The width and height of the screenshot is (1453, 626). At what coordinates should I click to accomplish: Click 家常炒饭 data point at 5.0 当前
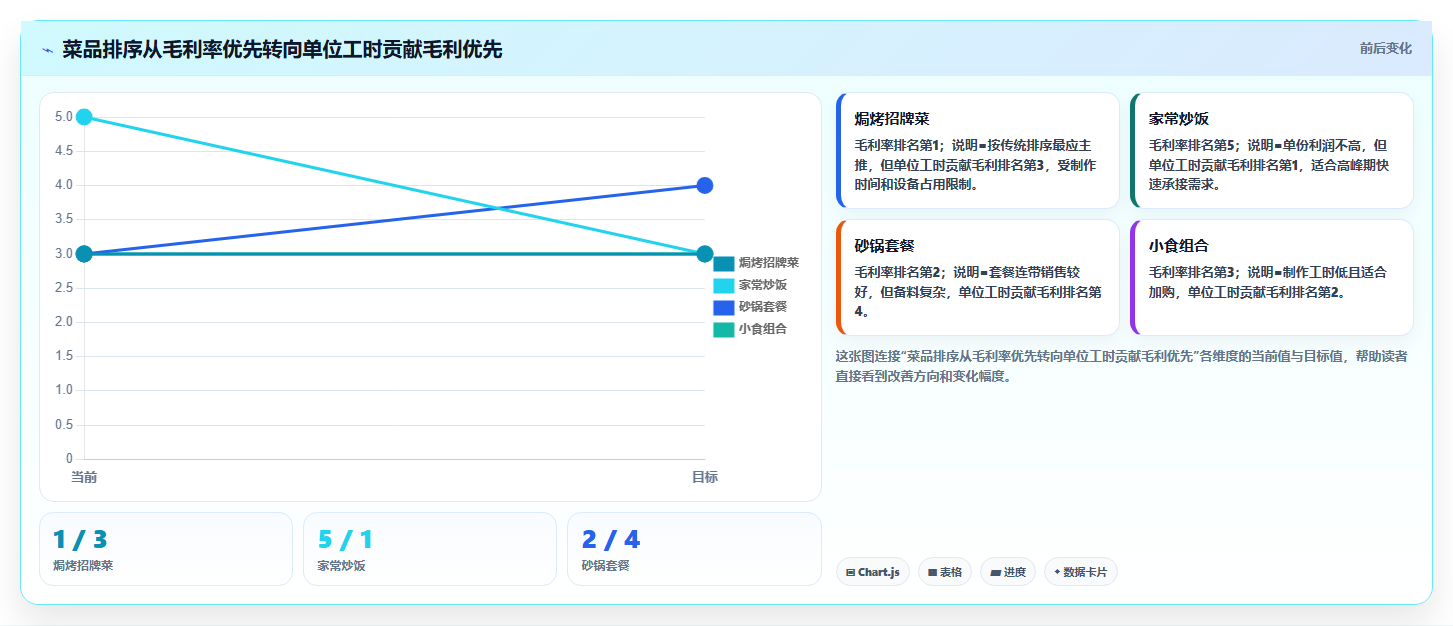84,117
